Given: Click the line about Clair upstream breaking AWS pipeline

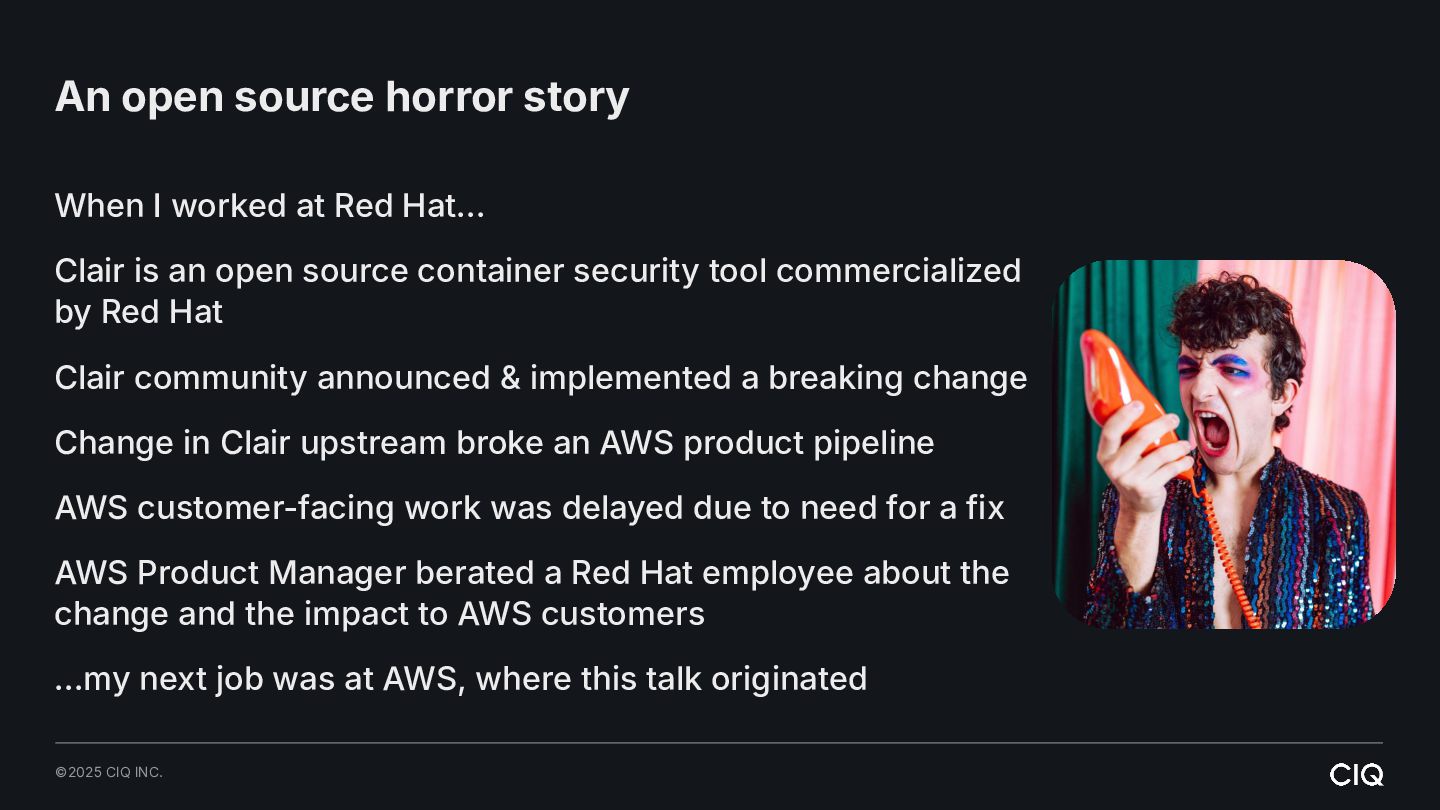Looking at the screenshot, I should click(495, 443).
